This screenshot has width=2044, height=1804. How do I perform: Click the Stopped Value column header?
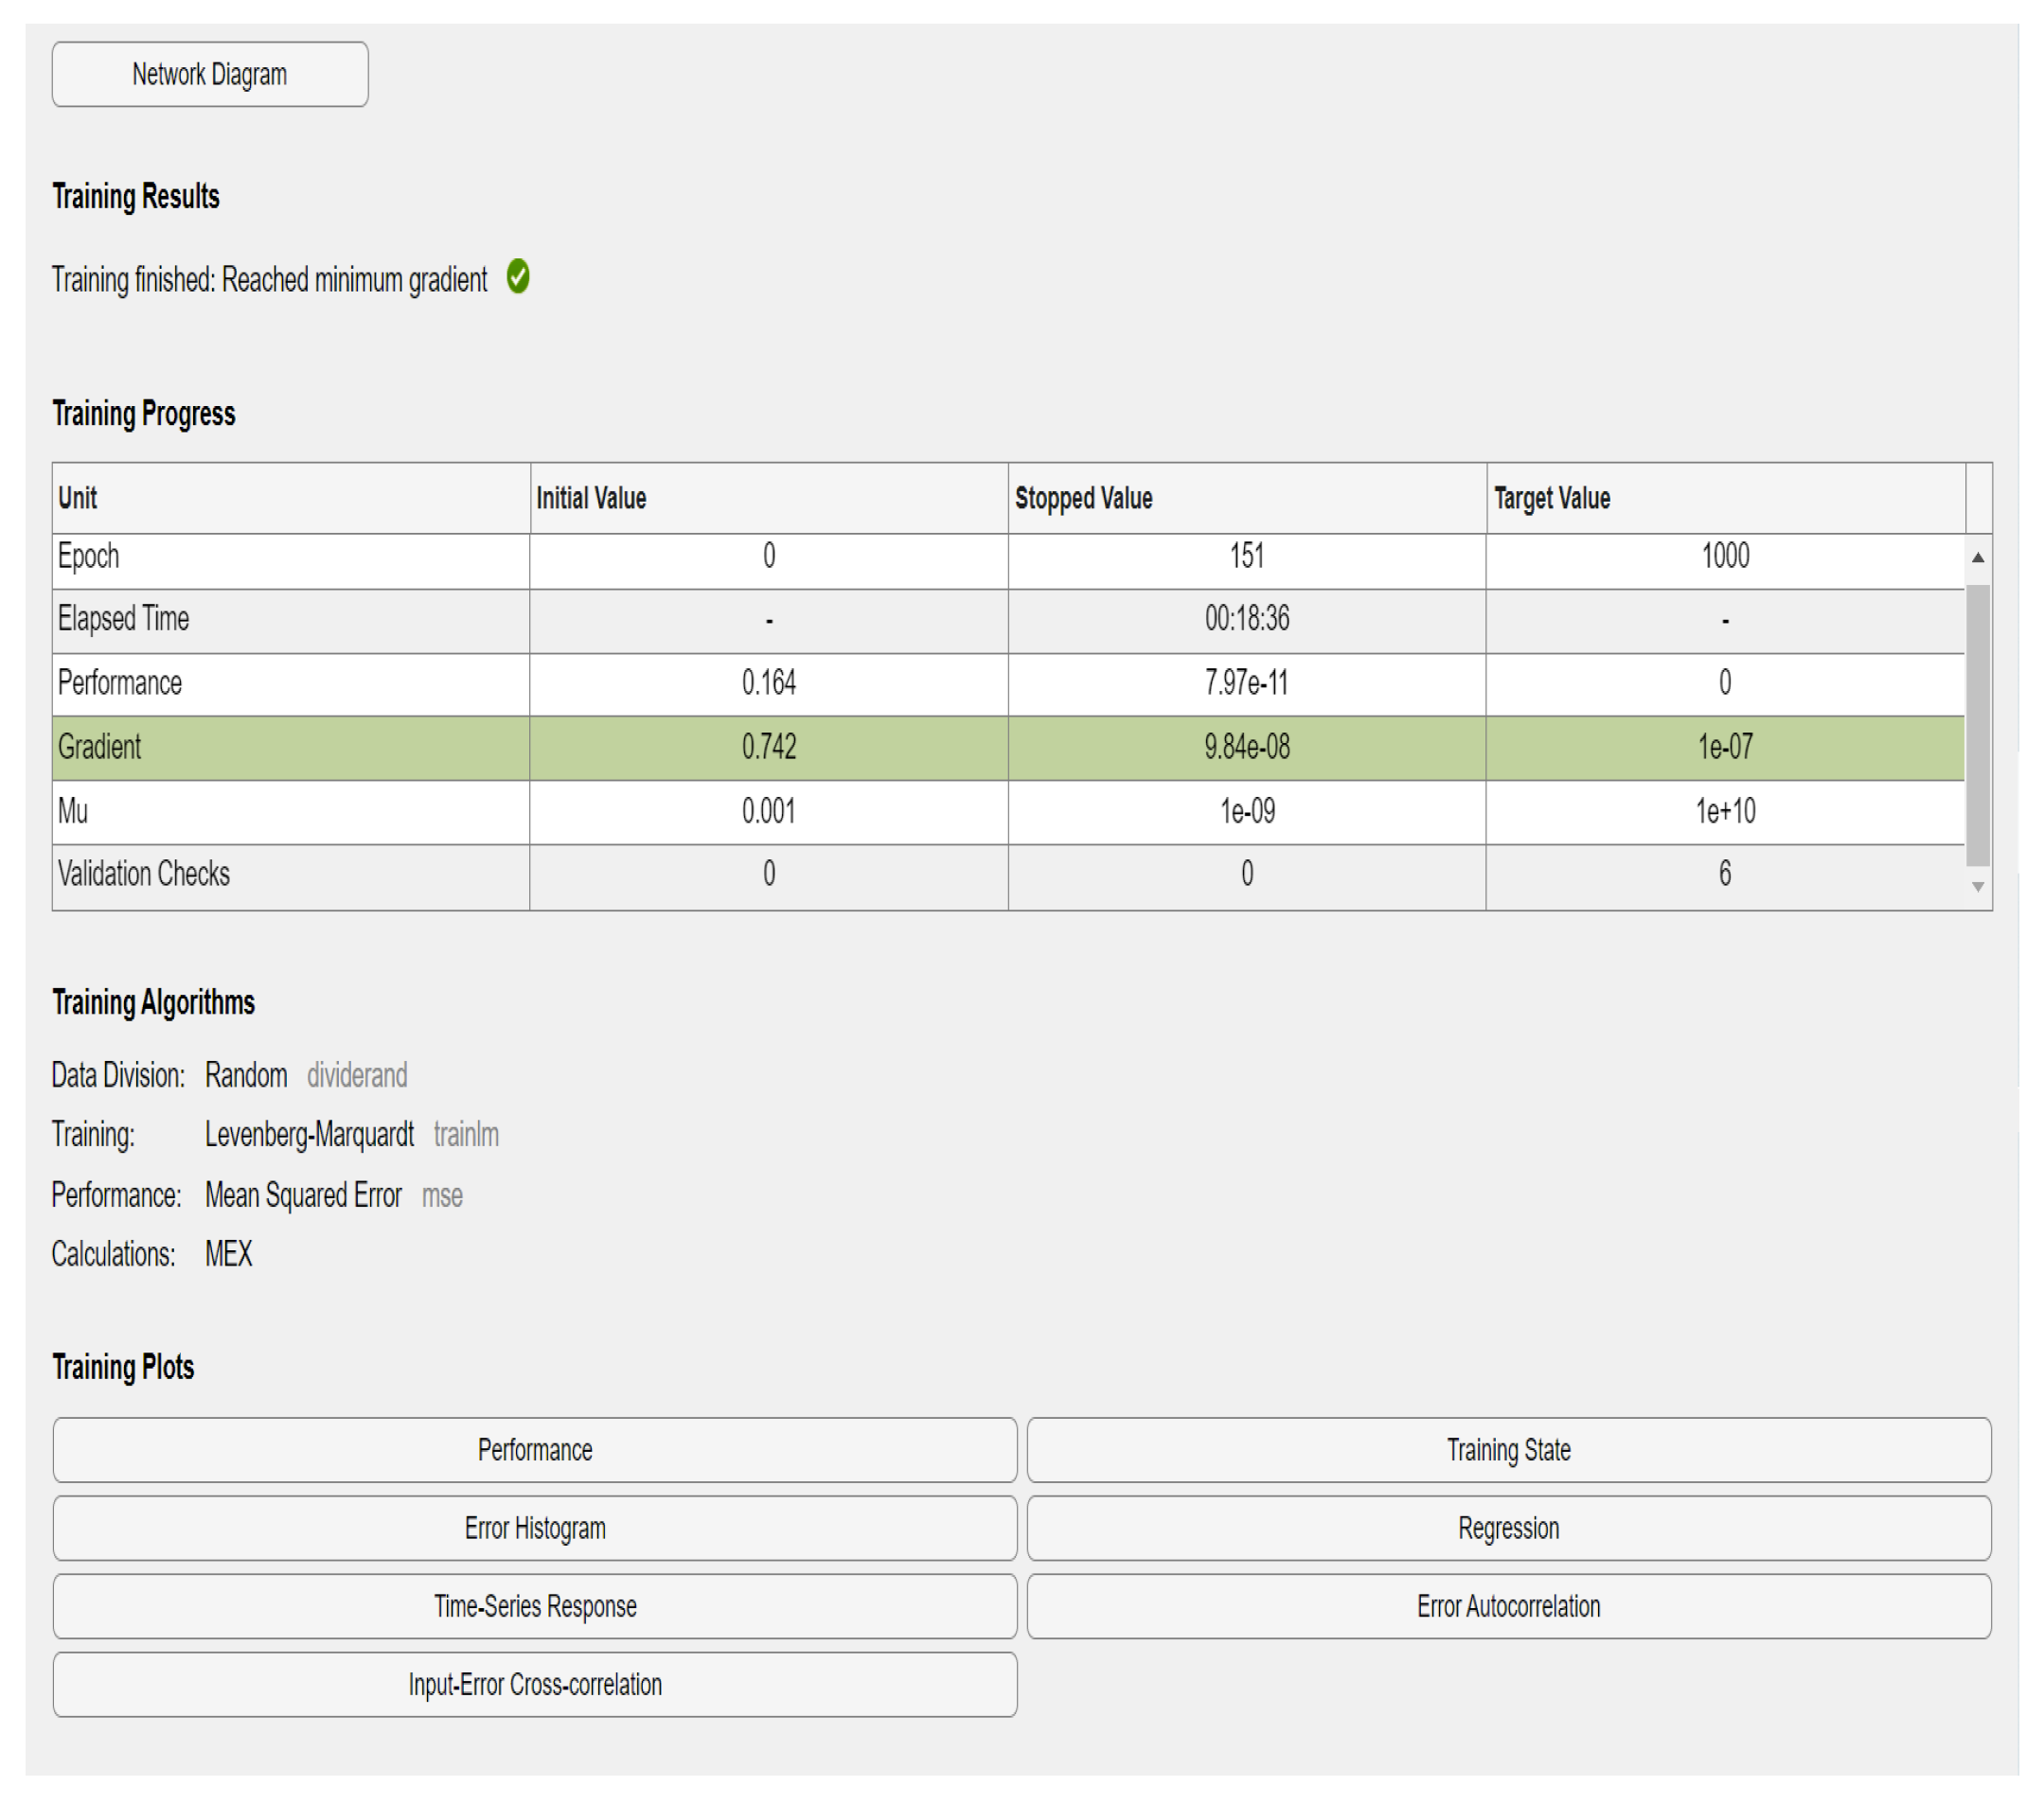pyautogui.click(x=1083, y=498)
